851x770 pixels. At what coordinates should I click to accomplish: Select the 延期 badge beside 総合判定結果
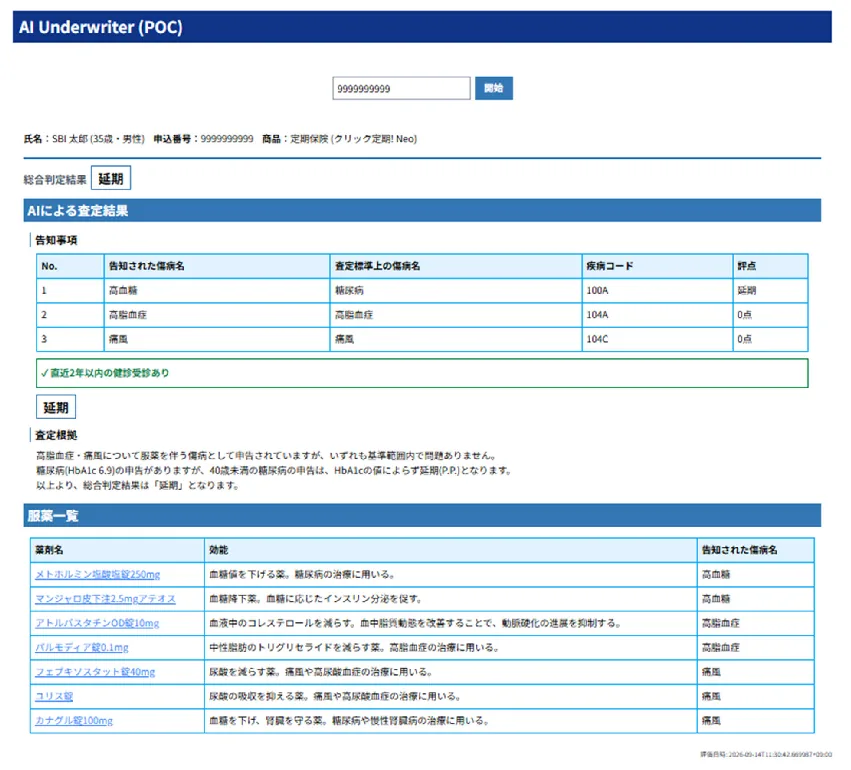[111, 179]
